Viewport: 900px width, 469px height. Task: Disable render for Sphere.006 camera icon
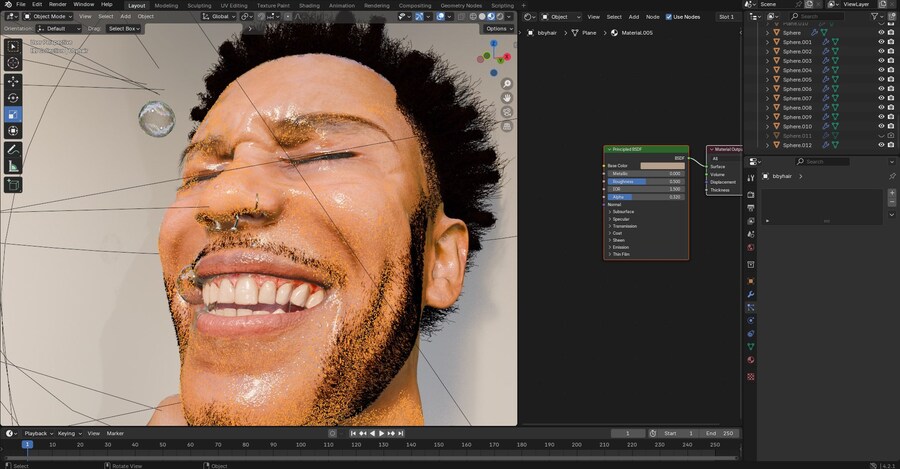pyautogui.click(x=891, y=89)
